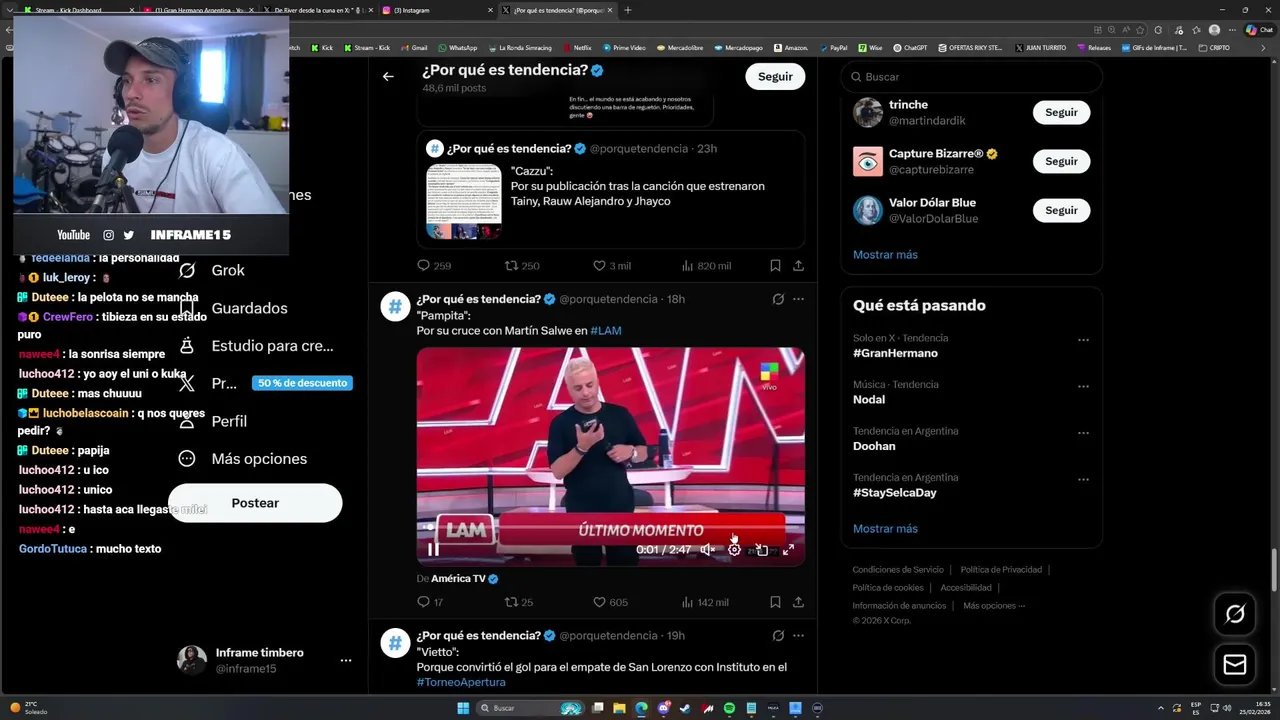
Task: Click the Postear button
Action: pyautogui.click(x=255, y=503)
